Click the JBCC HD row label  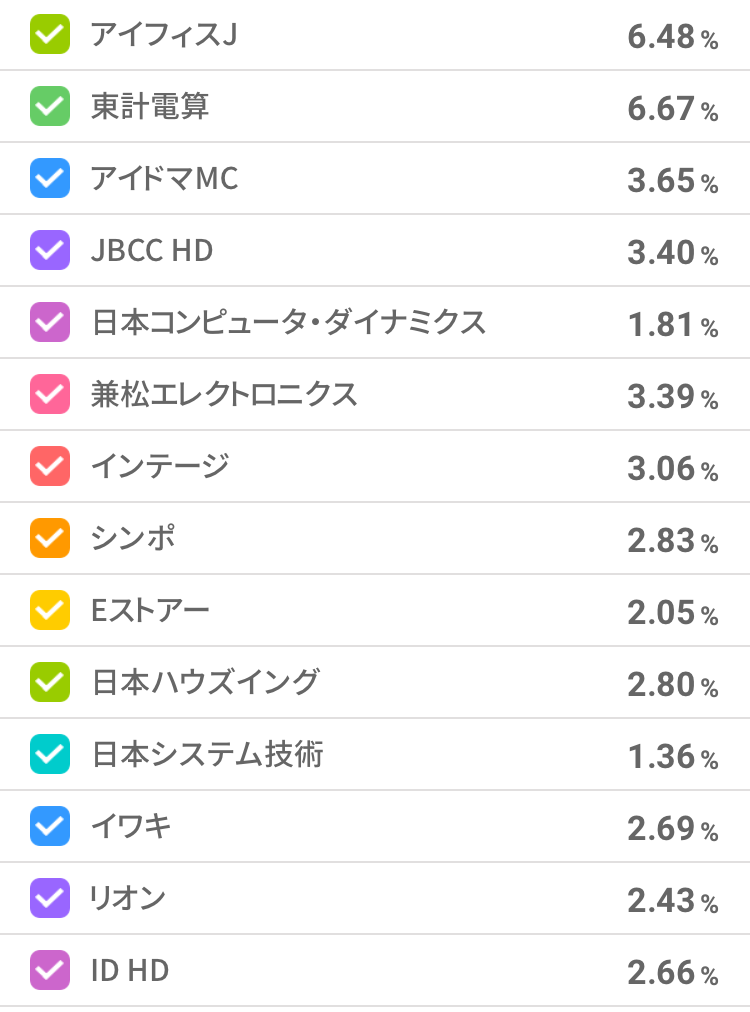(x=152, y=250)
